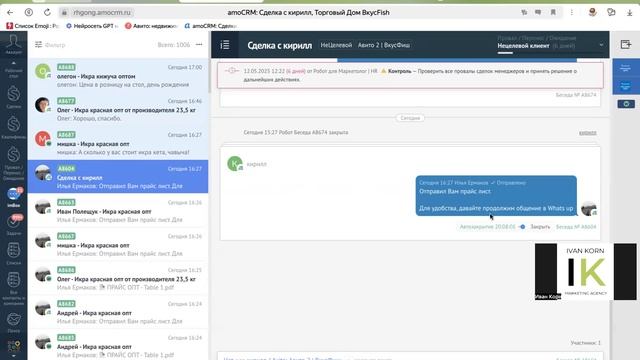The height and width of the screenshot is (360, 640).
Task: Click the translate icon in browser toolbar
Action: (x=524, y=12)
